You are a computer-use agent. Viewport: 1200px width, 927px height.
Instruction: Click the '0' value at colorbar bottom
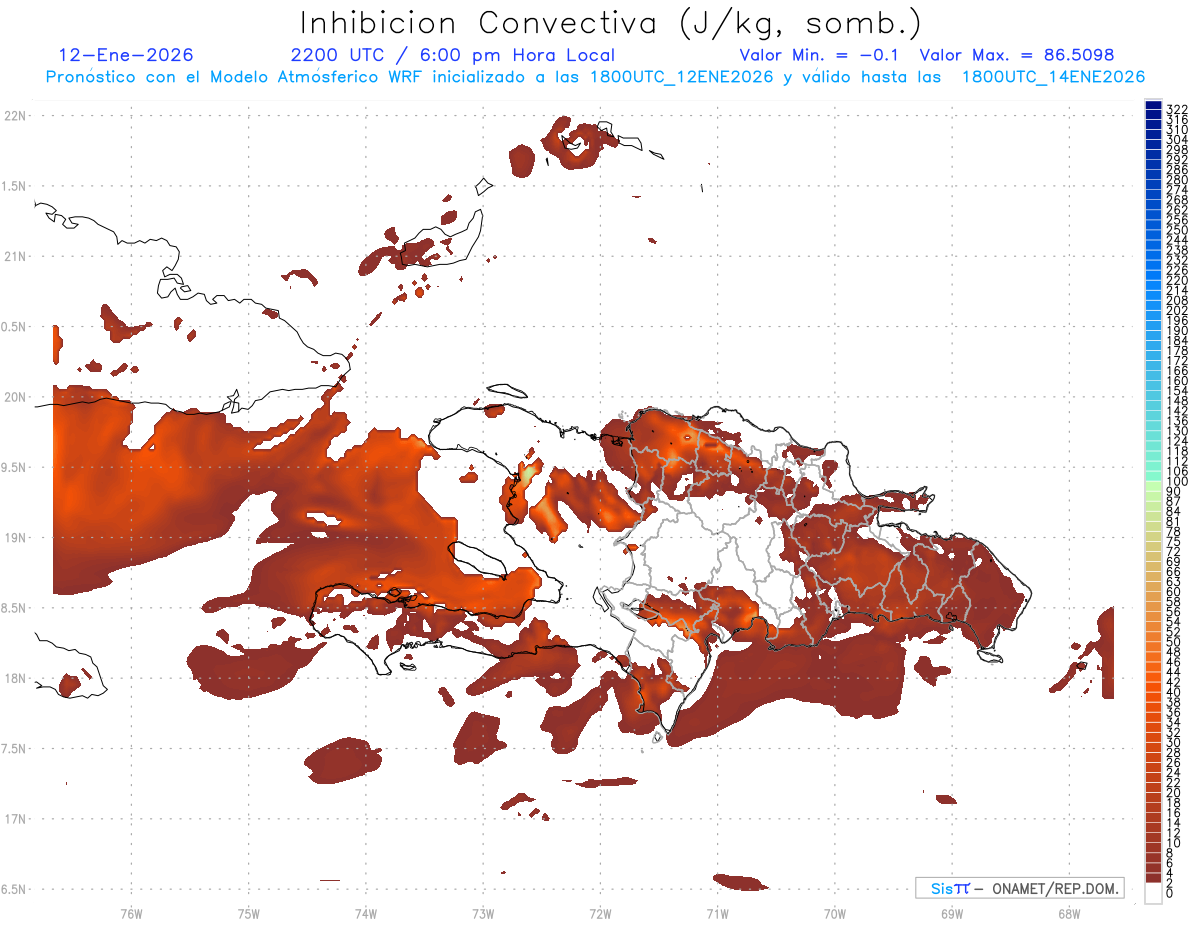tap(1171, 894)
